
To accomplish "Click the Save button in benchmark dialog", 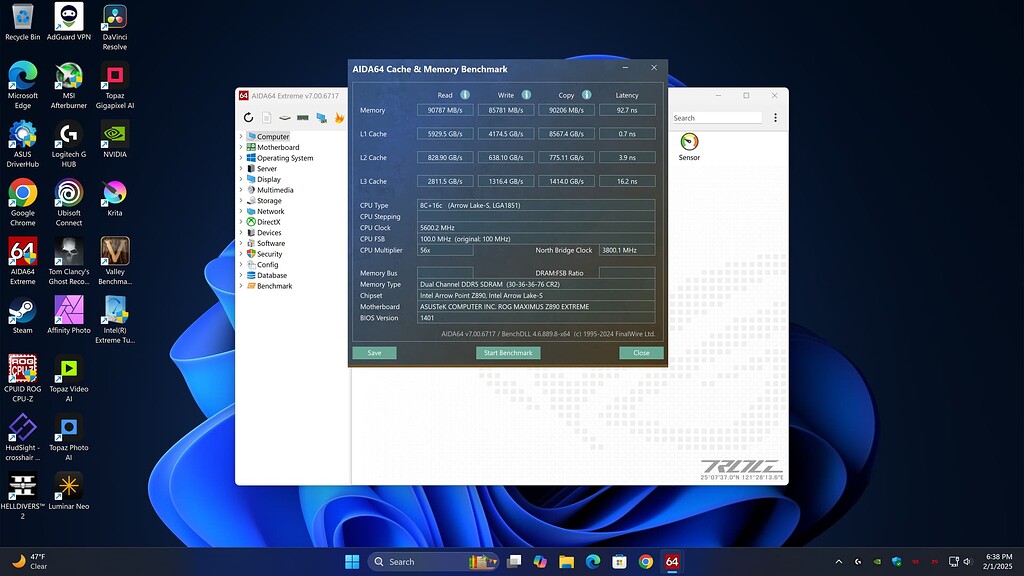I will point(374,353).
